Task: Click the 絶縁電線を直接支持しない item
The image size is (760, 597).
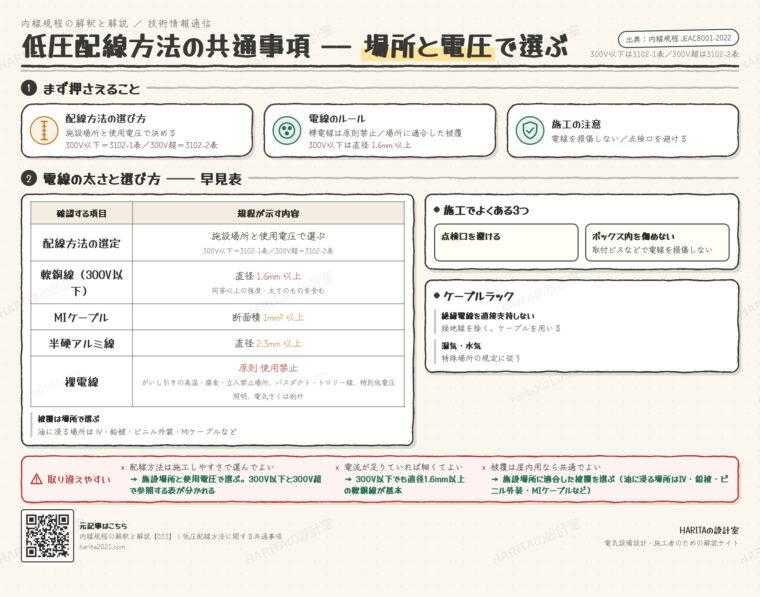Action: pyautogui.click(x=488, y=316)
